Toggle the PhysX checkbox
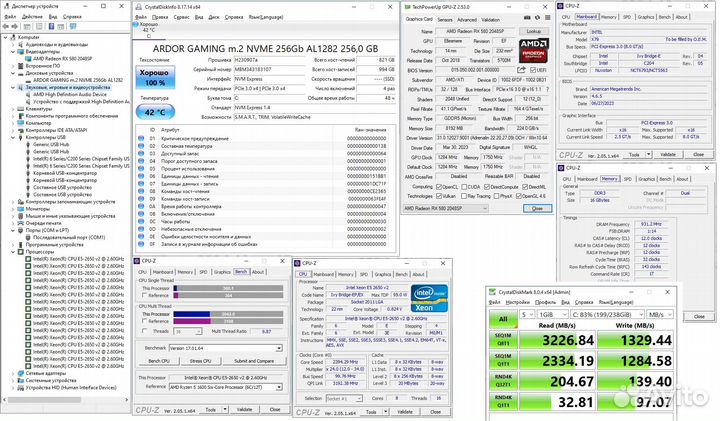720x421 pixels. point(496,196)
